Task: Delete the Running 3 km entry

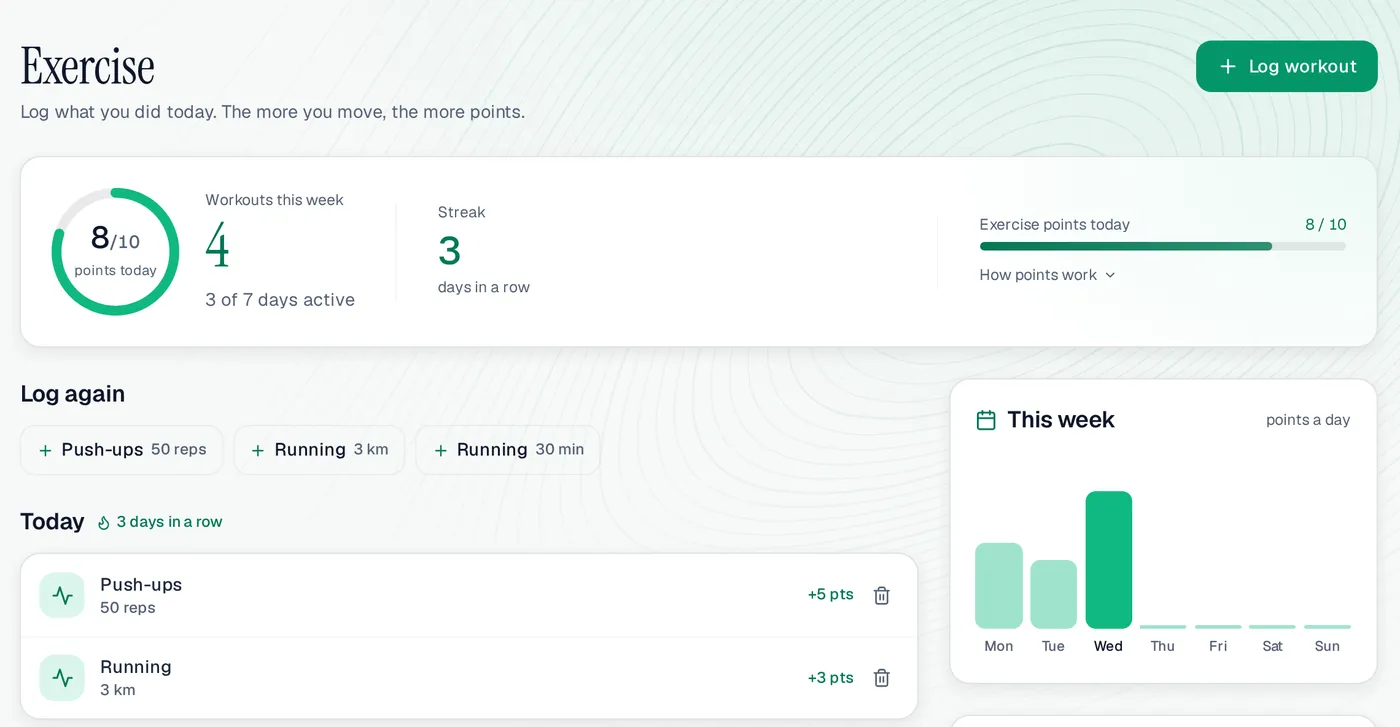Action: pyautogui.click(x=881, y=678)
